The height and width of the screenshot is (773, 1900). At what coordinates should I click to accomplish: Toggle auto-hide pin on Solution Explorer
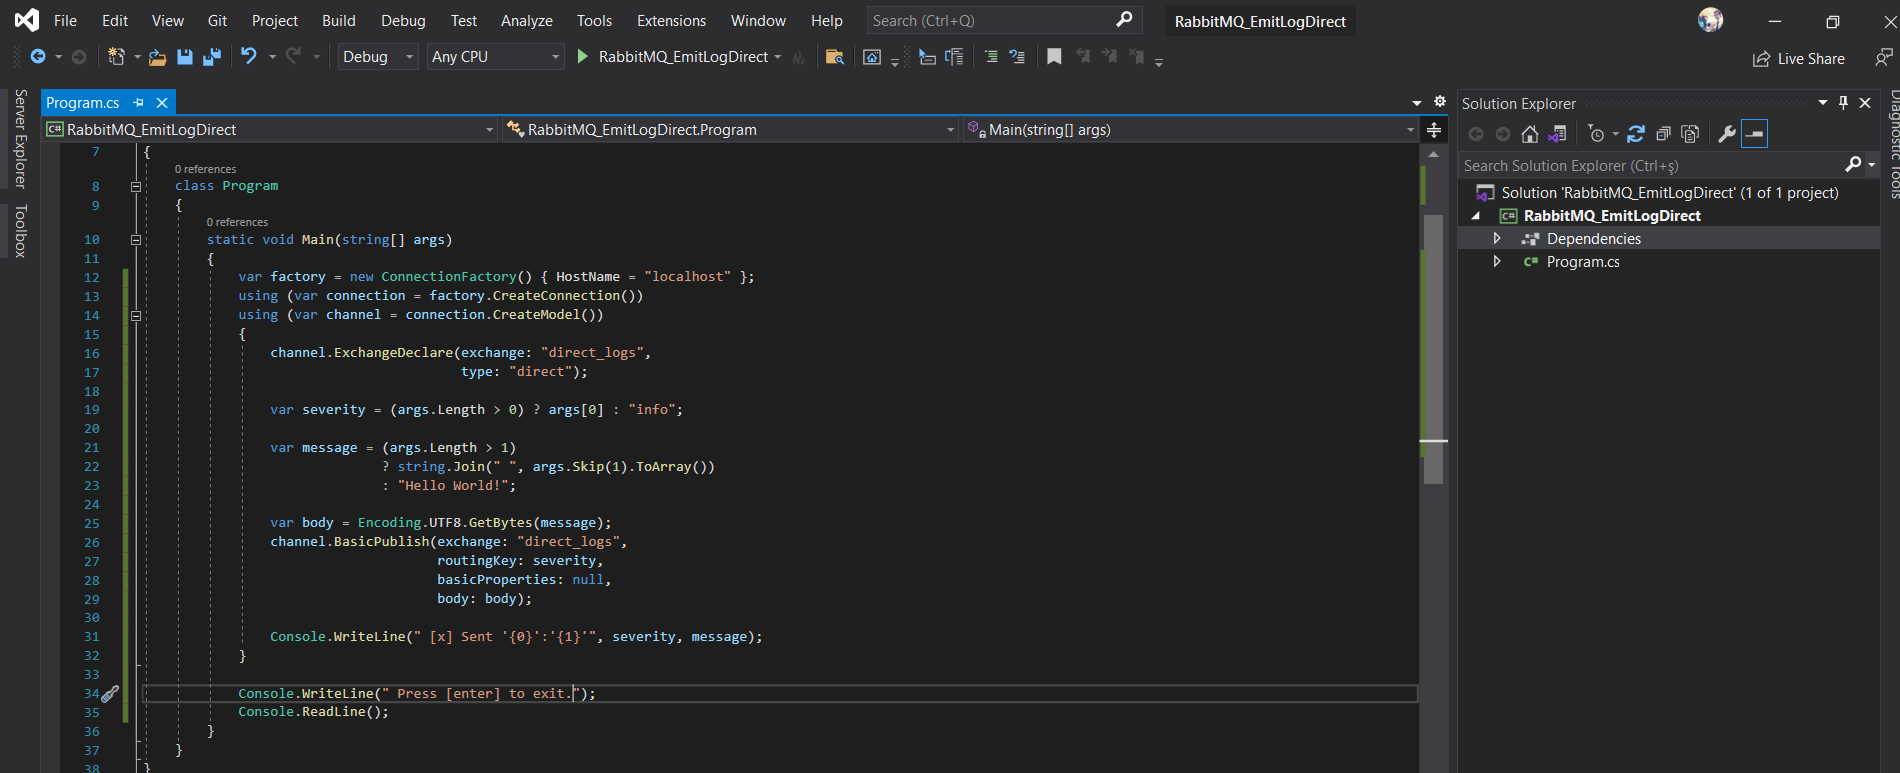1843,103
